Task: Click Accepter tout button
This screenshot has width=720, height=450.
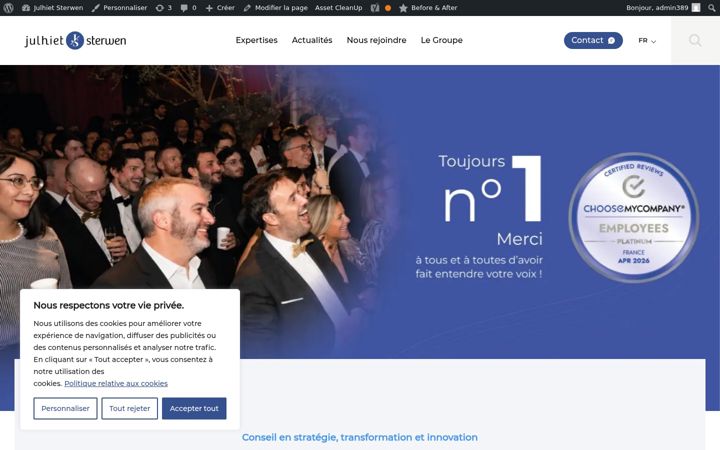Action: point(194,408)
